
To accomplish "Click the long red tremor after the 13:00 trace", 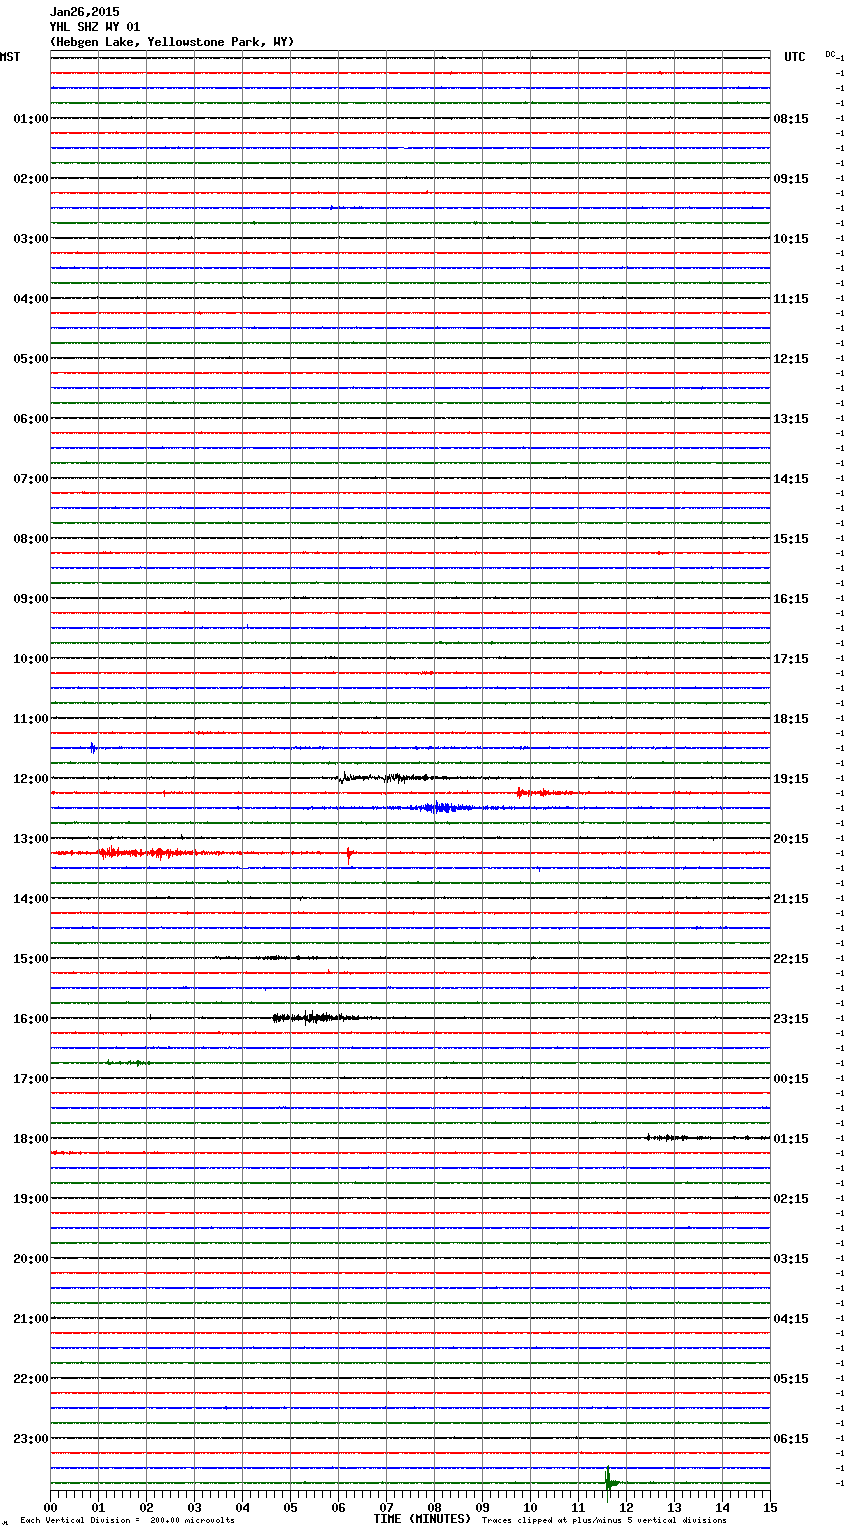I will coord(145,853).
